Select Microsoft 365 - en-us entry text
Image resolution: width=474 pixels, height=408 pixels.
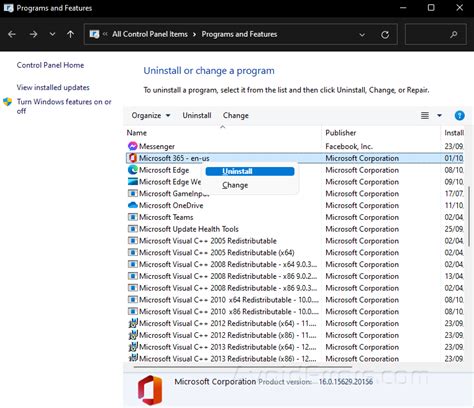click(174, 158)
